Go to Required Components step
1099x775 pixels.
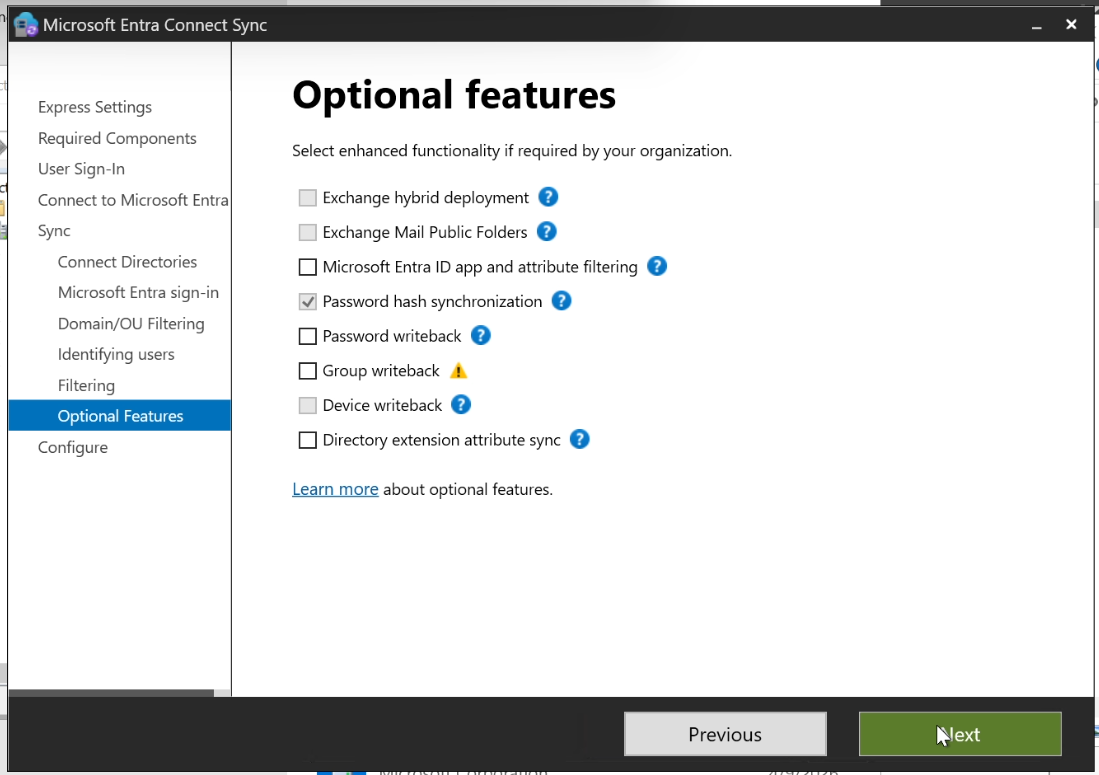(x=117, y=138)
